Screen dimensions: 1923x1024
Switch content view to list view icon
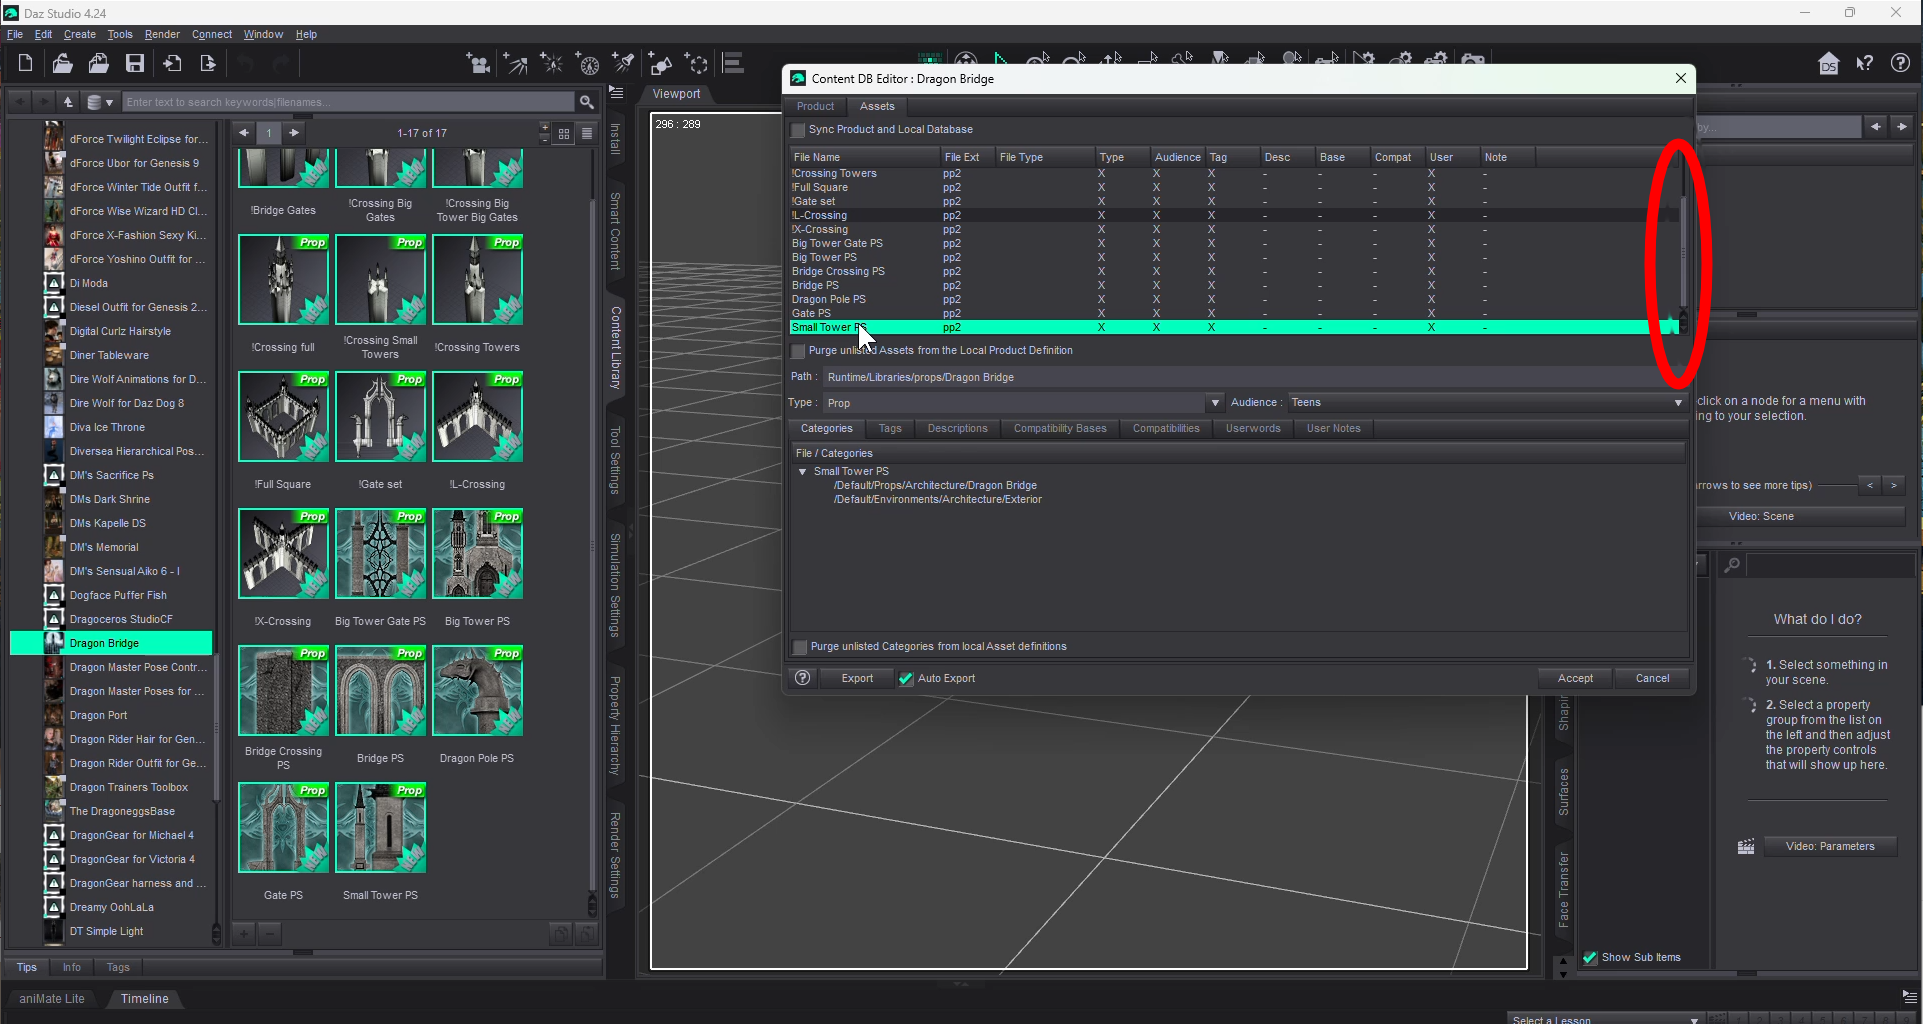pos(587,133)
